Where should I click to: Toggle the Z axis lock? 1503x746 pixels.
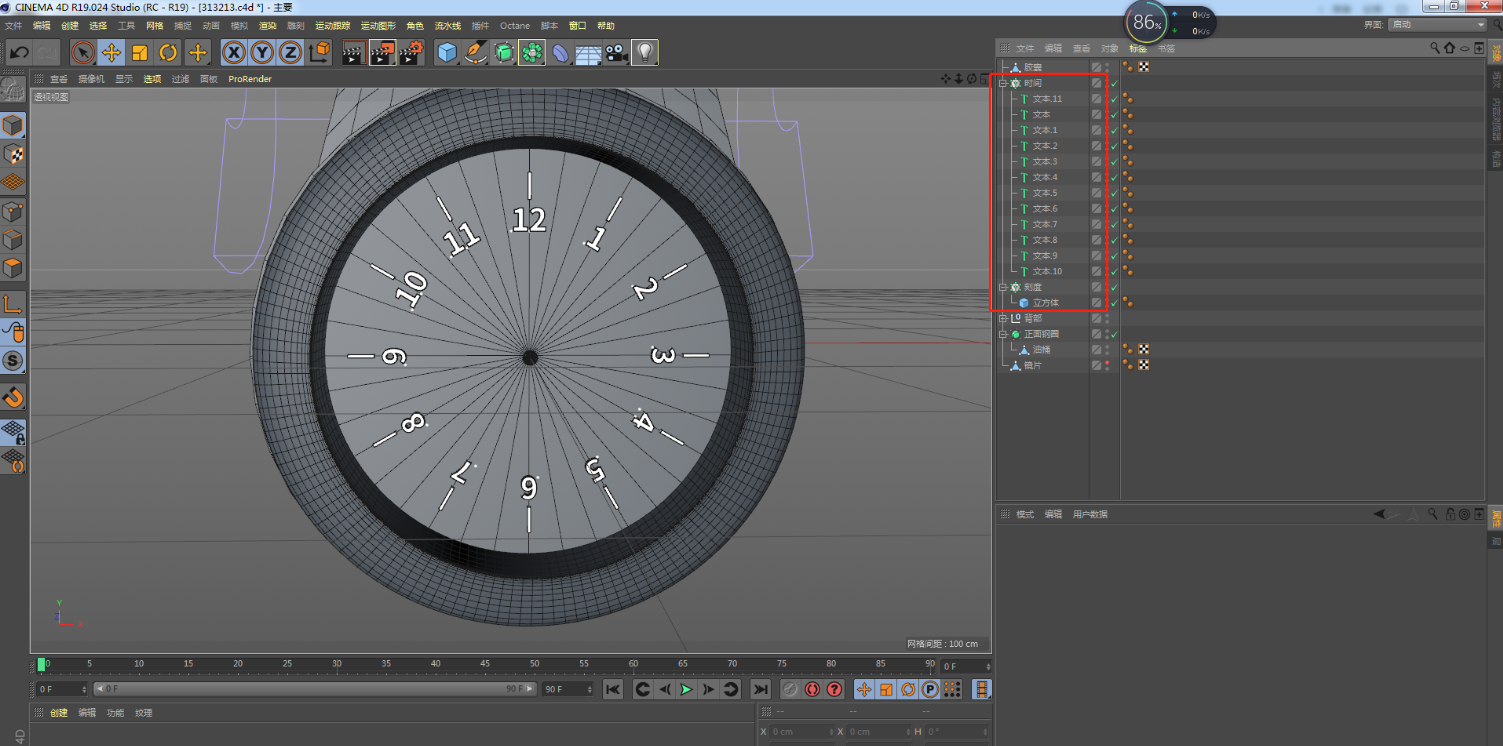point(290,52)
